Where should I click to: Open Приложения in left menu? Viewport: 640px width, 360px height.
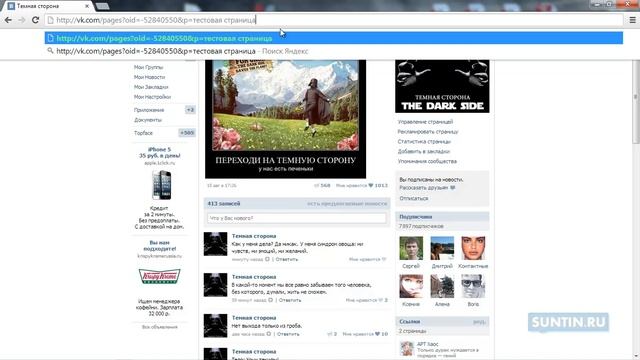(149, 110)
